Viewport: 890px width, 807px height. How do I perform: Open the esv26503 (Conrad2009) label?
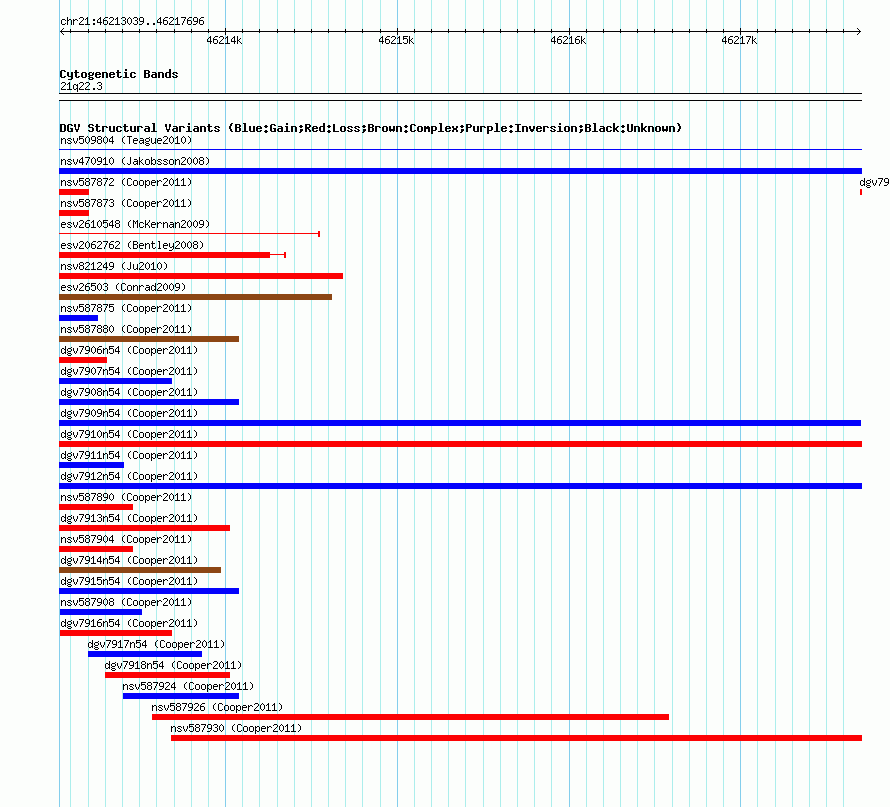tap(123, 287)
